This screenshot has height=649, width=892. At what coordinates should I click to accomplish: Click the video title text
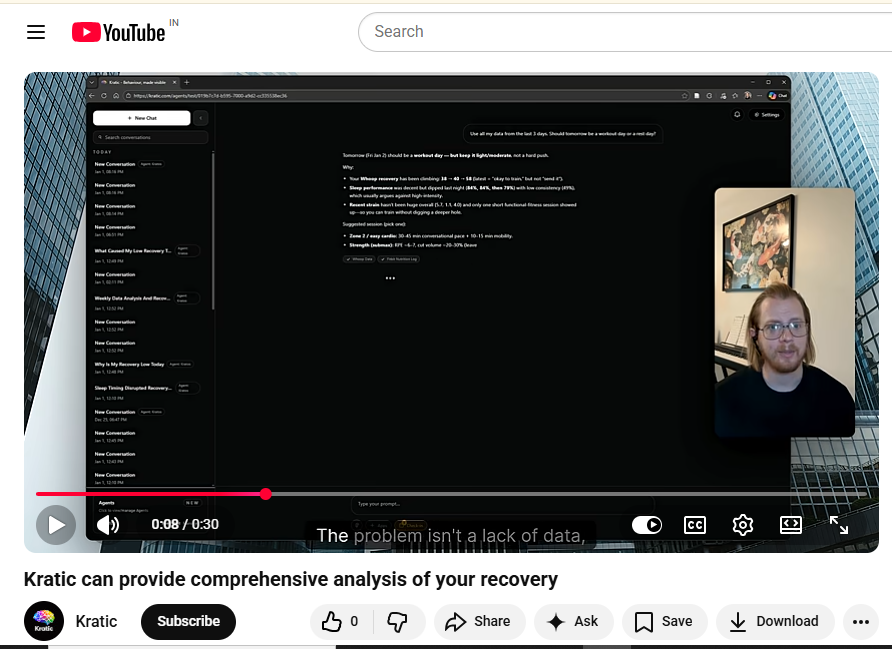point(291,579)
